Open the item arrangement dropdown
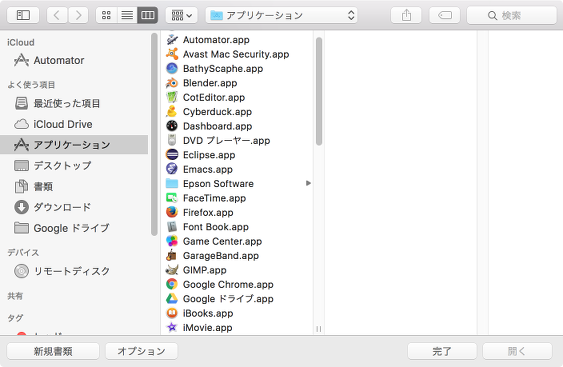The width and height of the screenshot is (563, 367). pos(181,15)
